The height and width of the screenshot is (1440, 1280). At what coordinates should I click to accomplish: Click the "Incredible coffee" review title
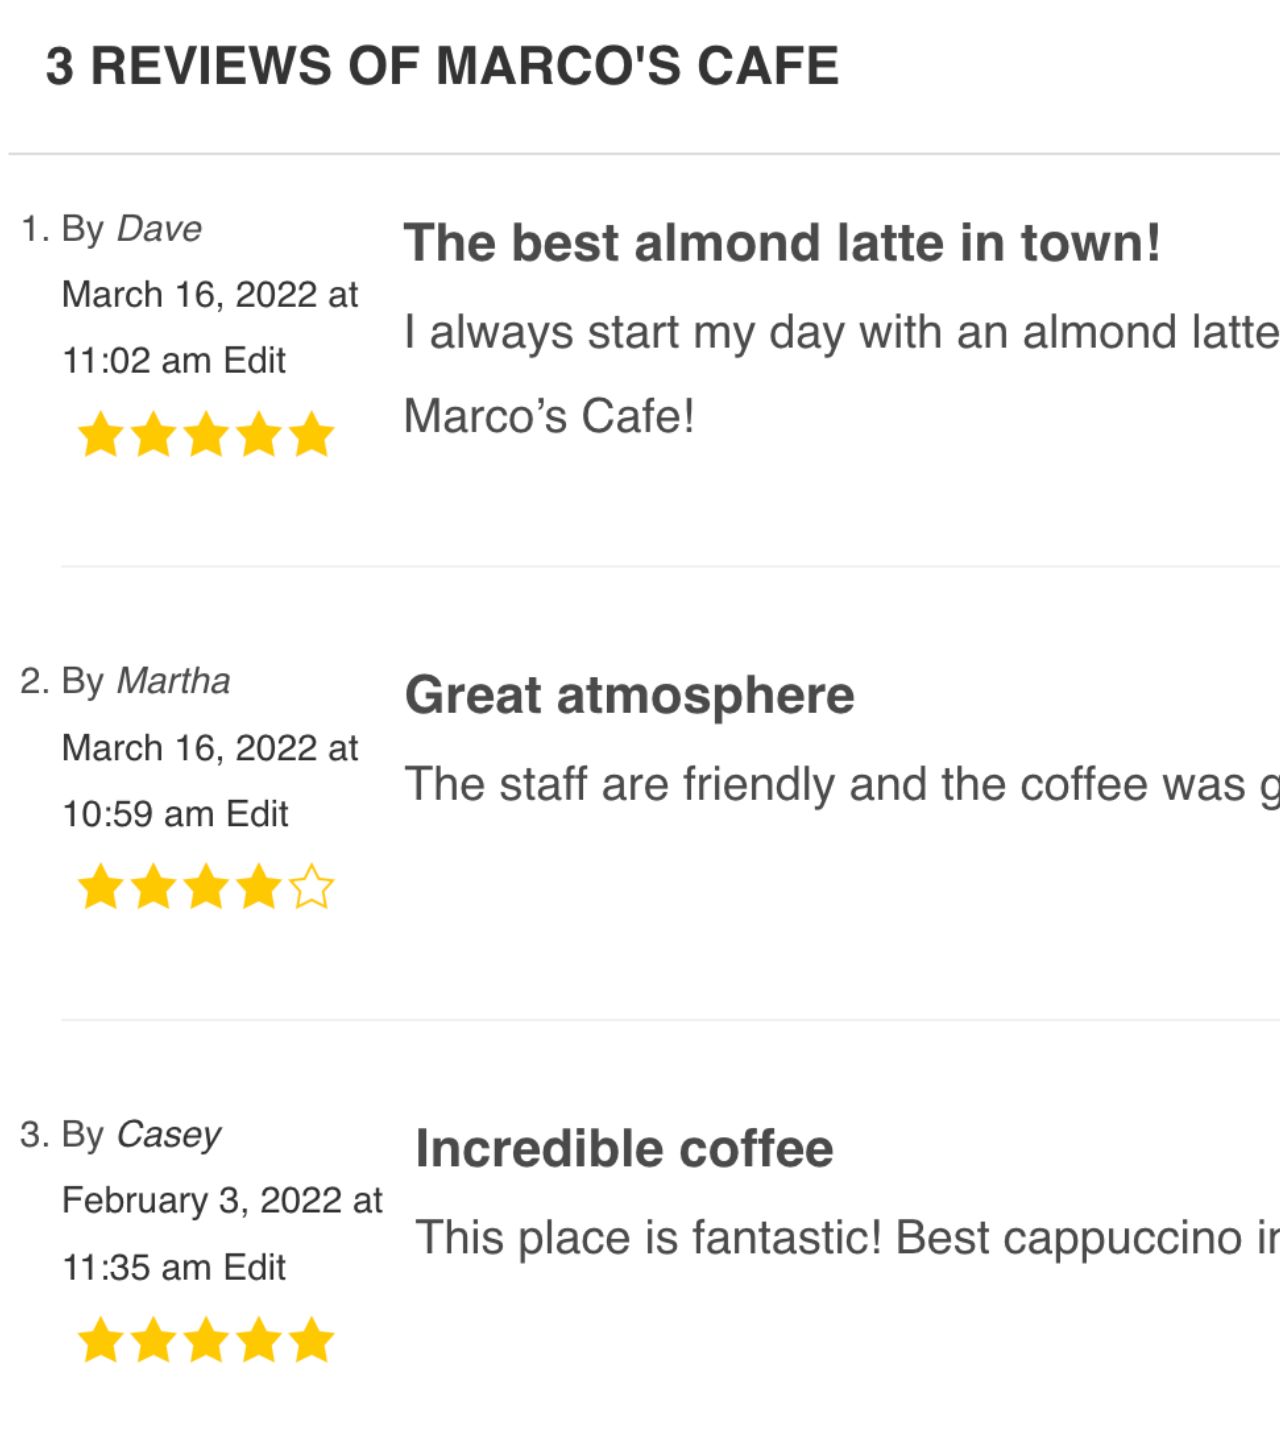(624, 1148)
